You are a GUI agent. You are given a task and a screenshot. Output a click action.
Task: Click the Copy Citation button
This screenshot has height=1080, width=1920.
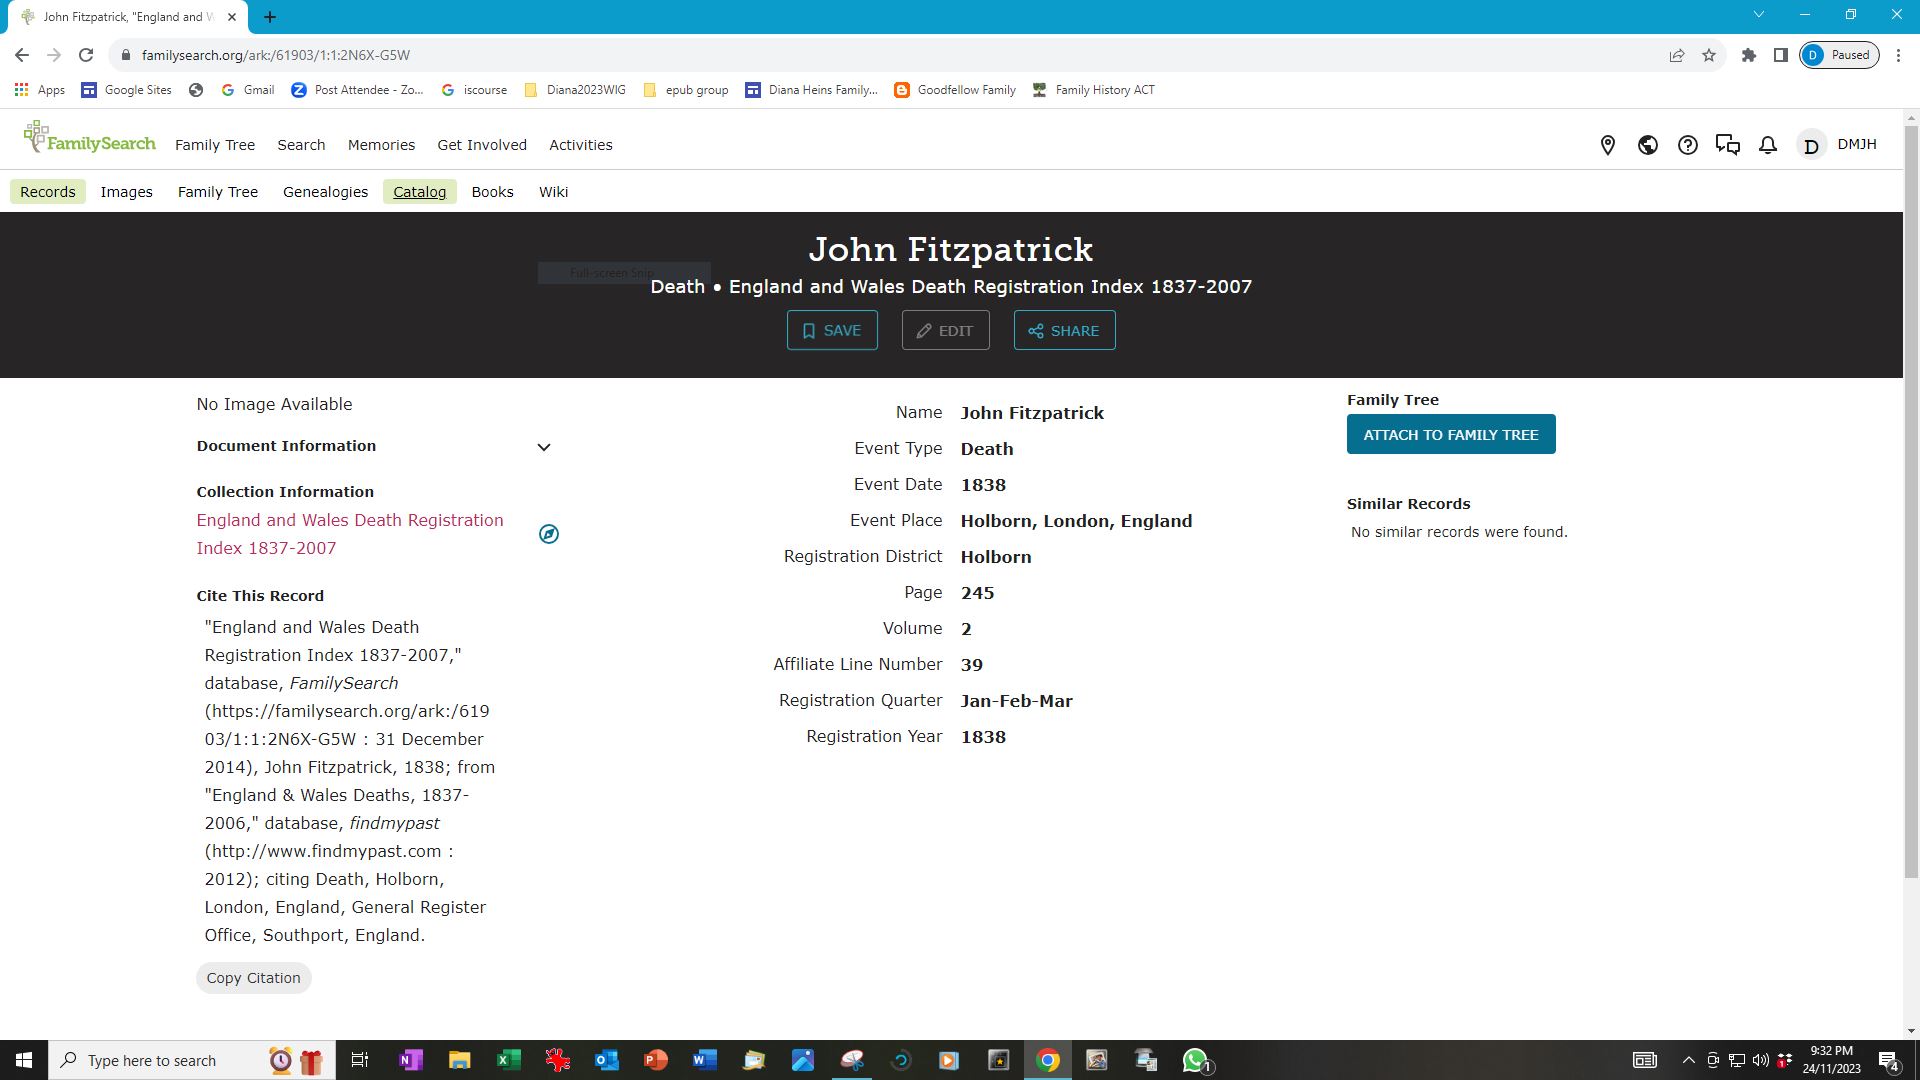pos(253,978)
